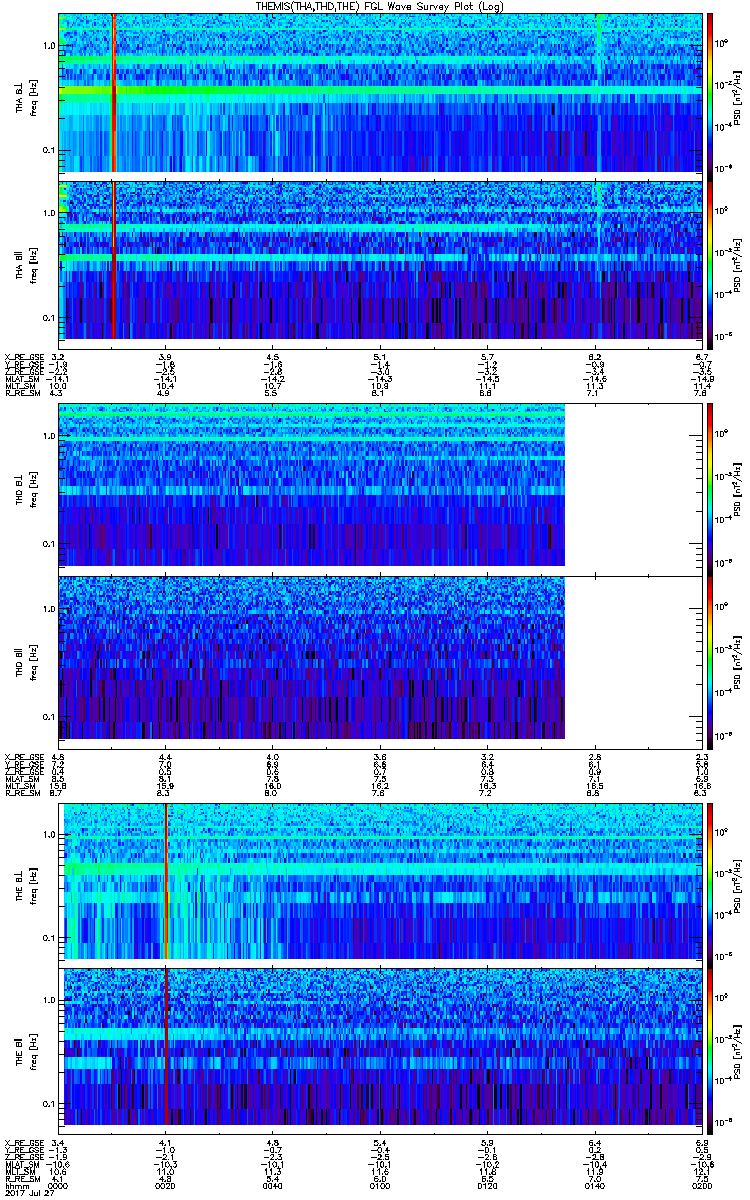750x1200 pixels.
Task: Click the red vertical spike in THE B-parallel panel
Action: pyautogui.click(x=166, y=1046)
